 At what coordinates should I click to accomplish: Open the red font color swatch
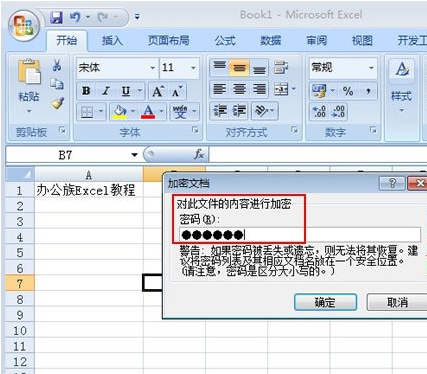[x=148, y=112]
